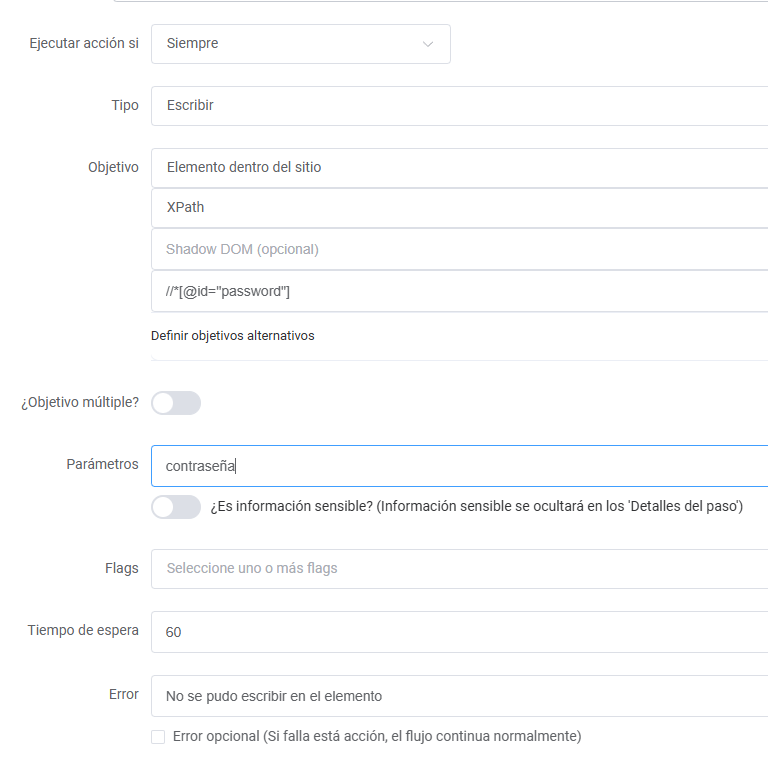Change the XPath selector type field
The image size is (768, 758).
459,208
